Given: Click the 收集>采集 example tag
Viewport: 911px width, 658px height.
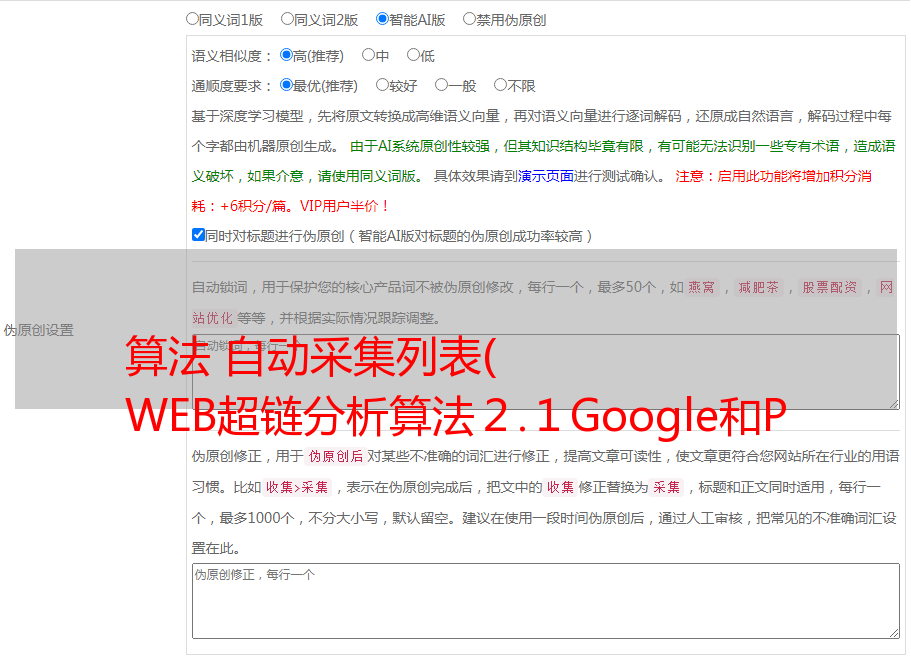Looking at the screenshot, I should (297, 487).
